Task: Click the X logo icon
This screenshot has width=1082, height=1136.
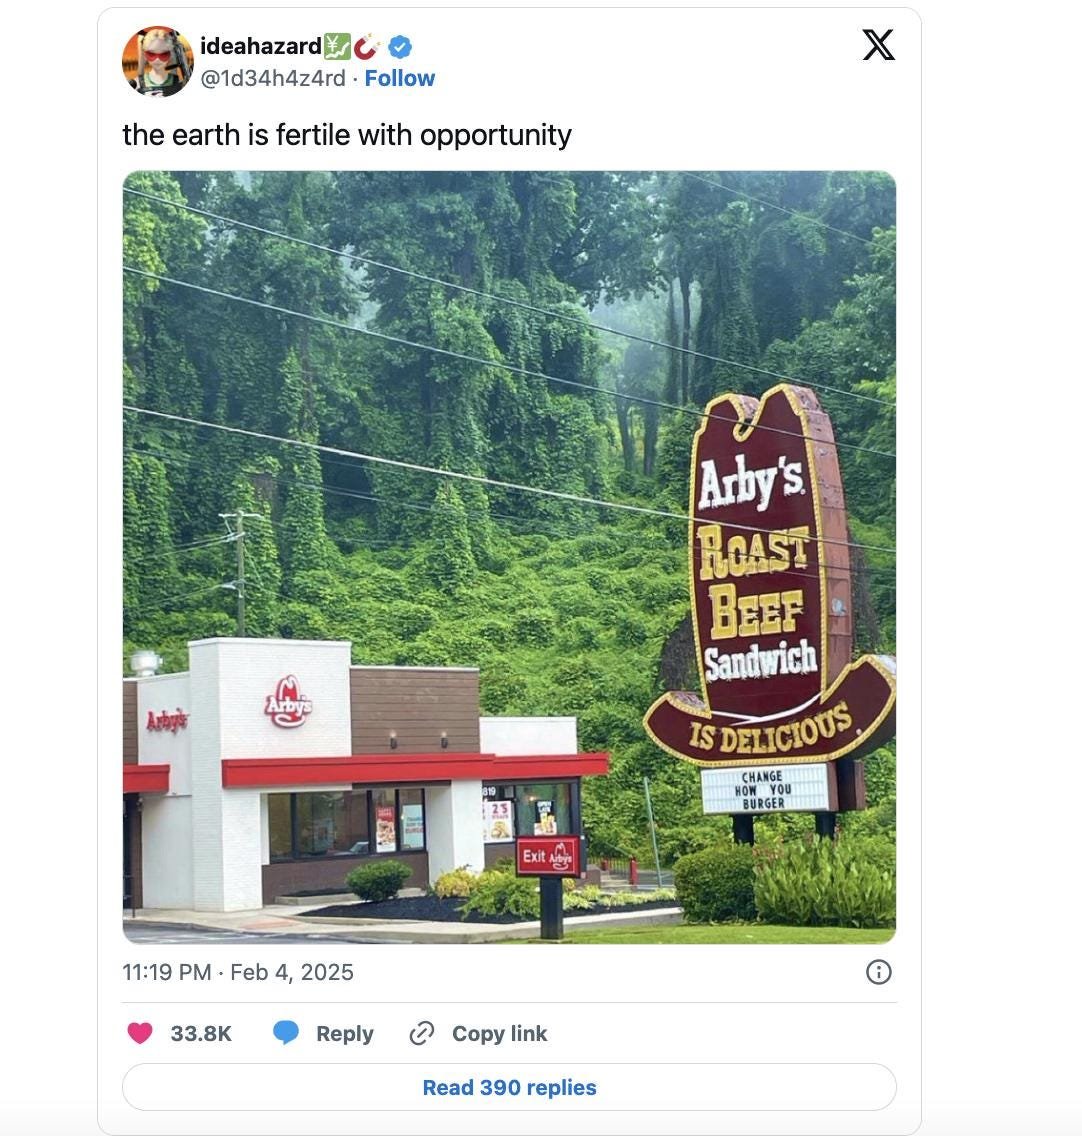Action: 878,45
